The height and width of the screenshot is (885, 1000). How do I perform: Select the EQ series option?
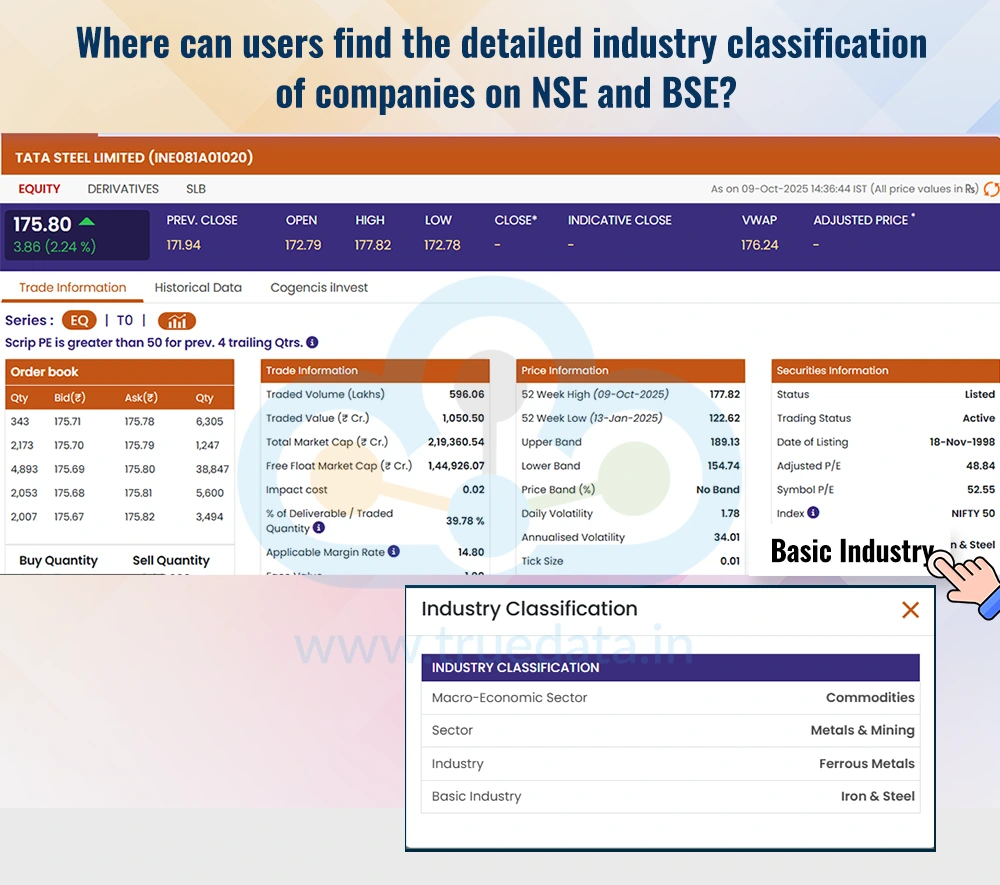tap(79, 320)
